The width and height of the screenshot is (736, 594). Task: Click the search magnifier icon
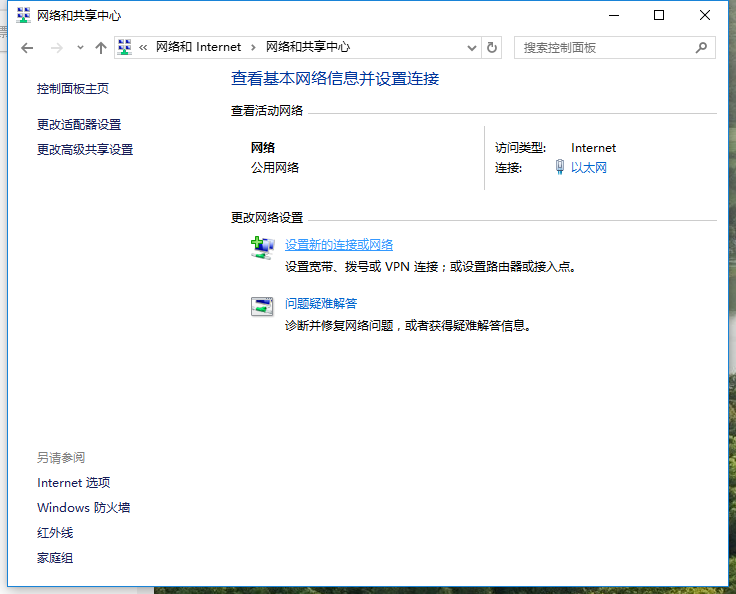(x=702, y=47)
